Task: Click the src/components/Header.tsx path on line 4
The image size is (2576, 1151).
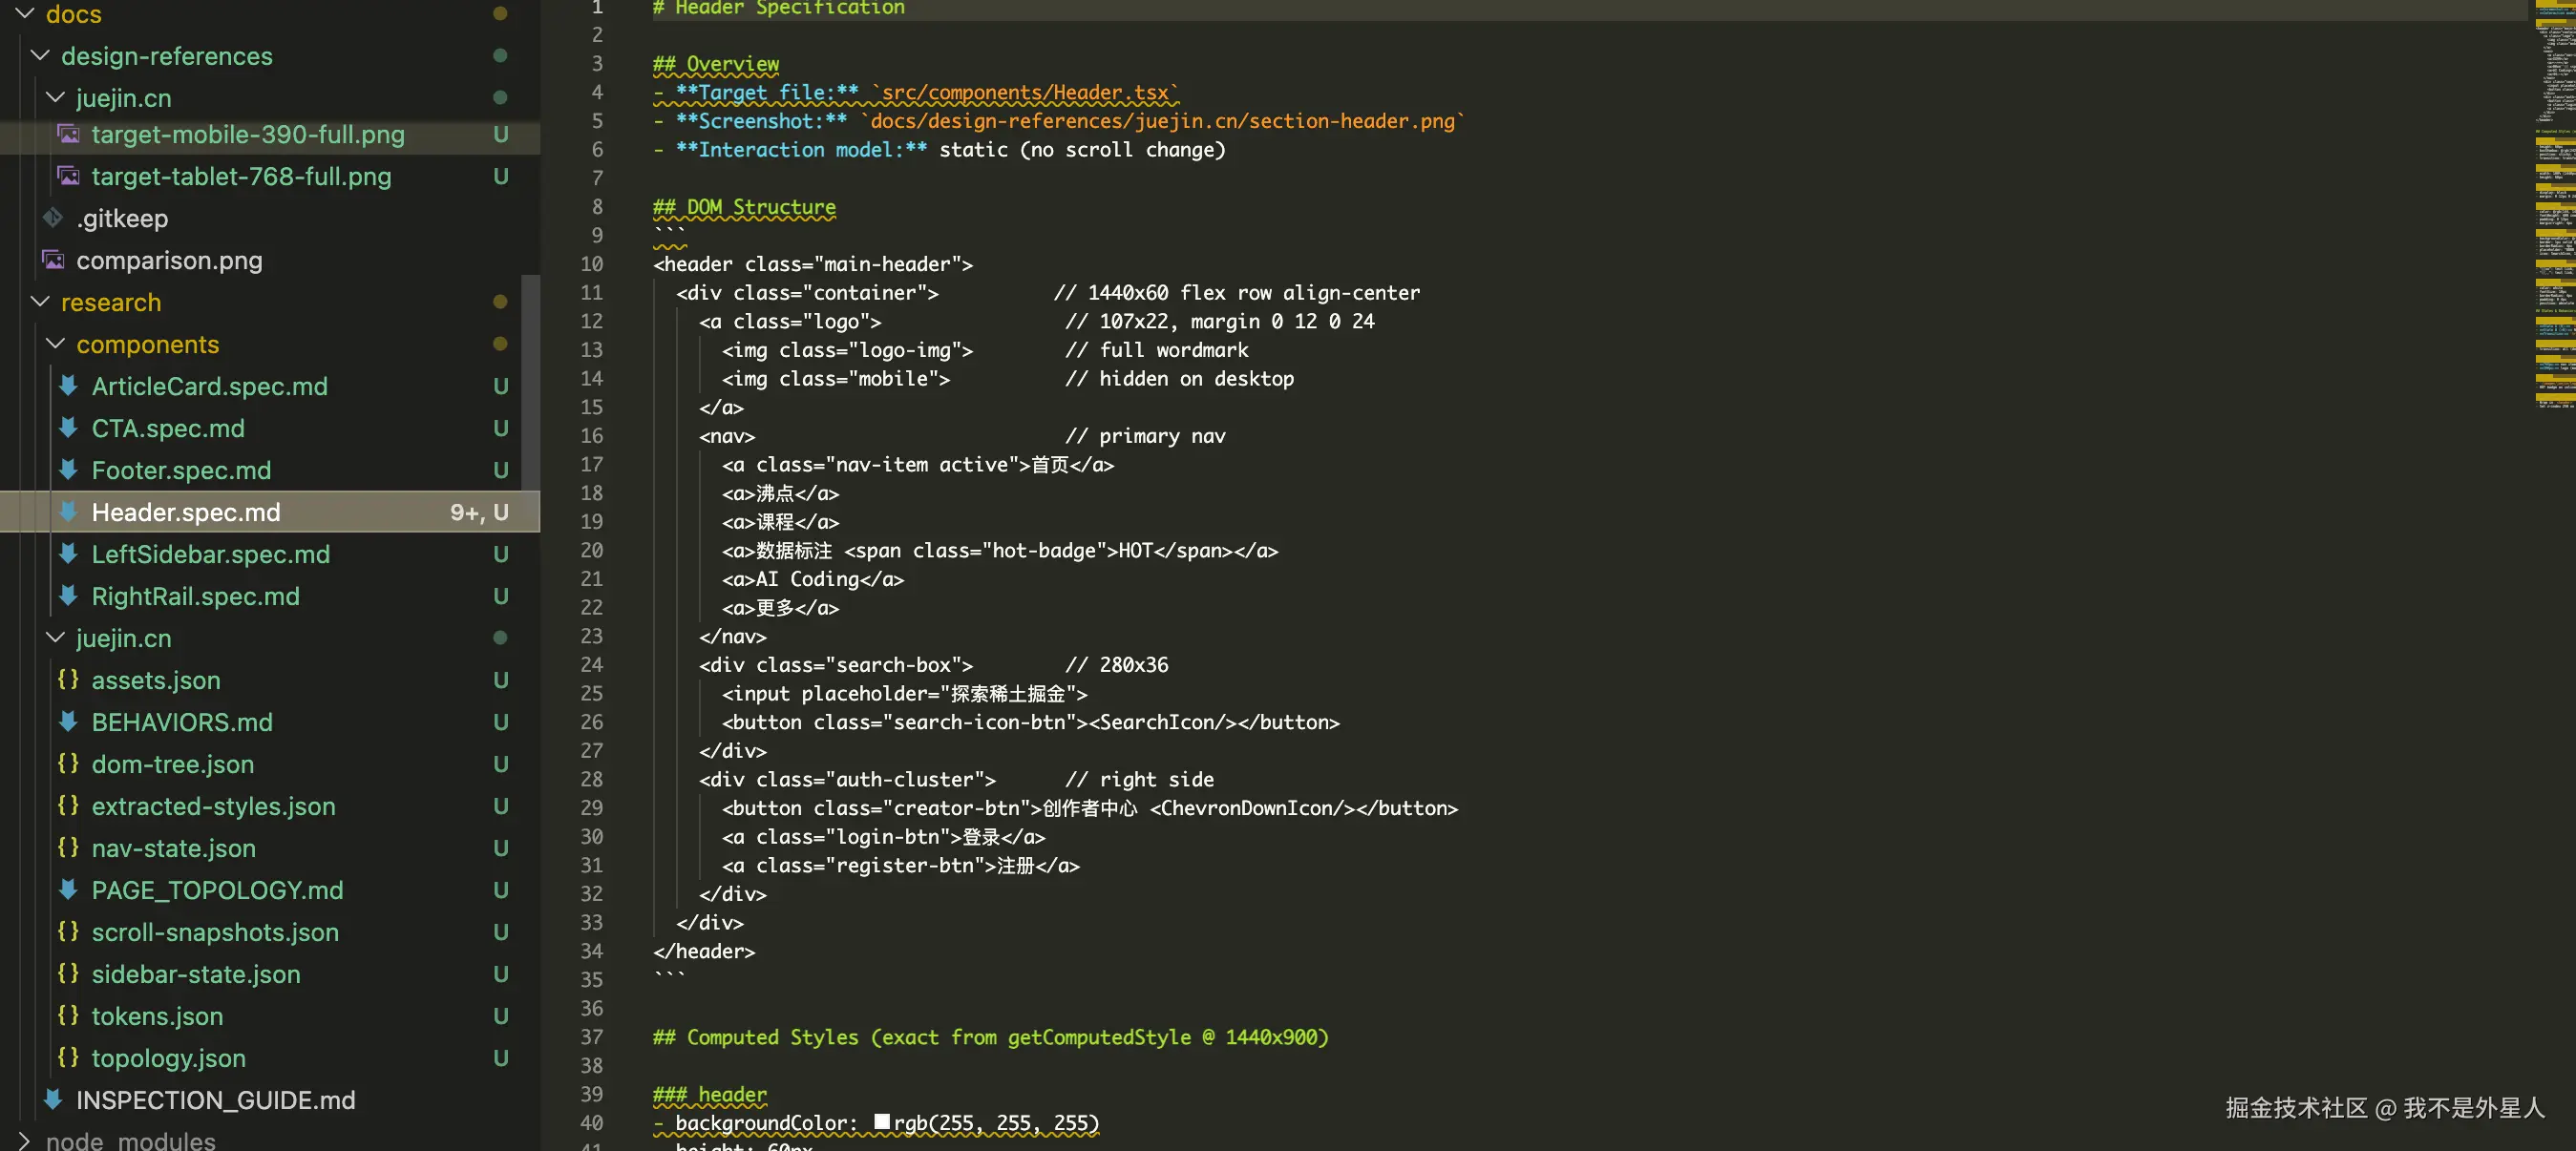Action: [x=1025, y=93]
